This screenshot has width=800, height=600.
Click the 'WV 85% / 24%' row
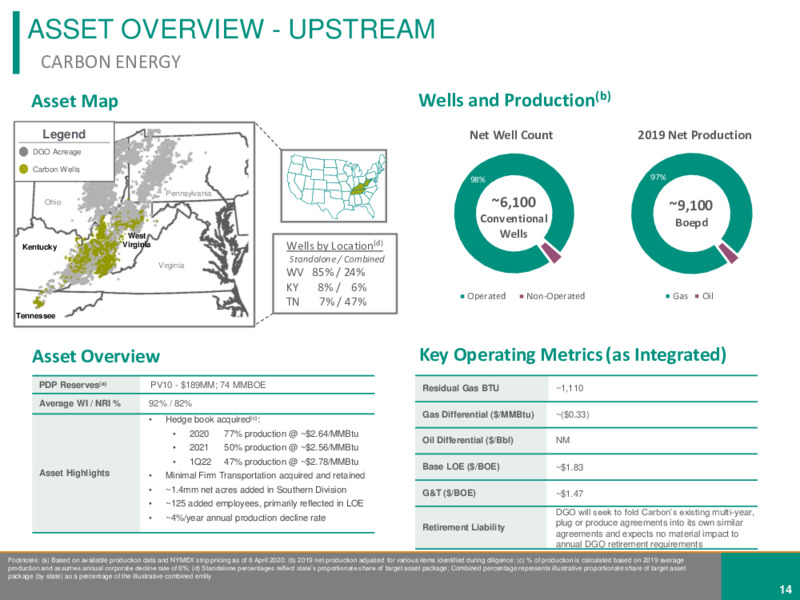click(x=326, y=272)
